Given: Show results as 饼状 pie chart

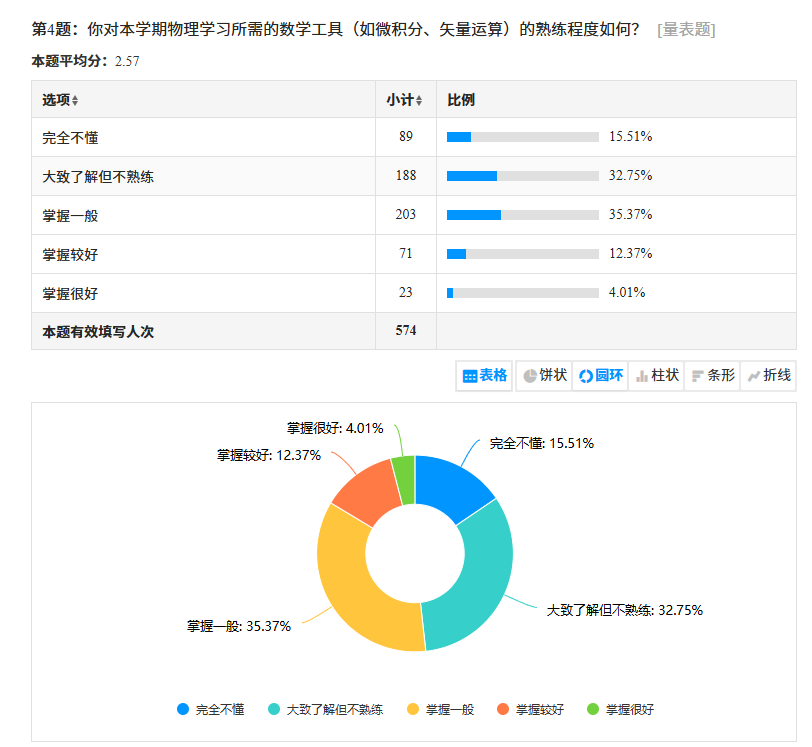Looking at the screenshot, I should click(x=545, y=376).
